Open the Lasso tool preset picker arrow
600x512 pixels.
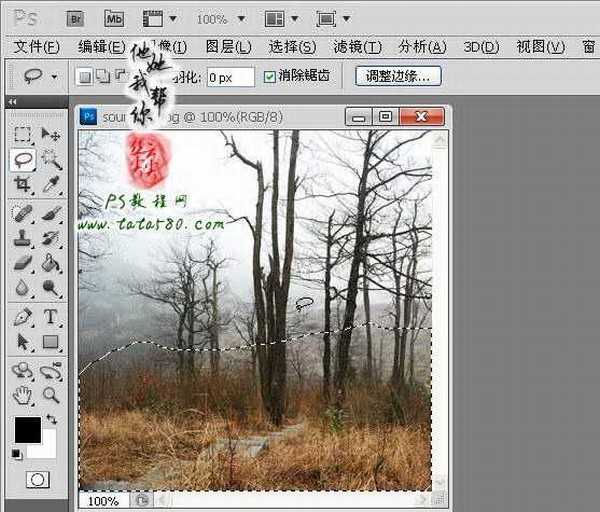coord(53,77)
